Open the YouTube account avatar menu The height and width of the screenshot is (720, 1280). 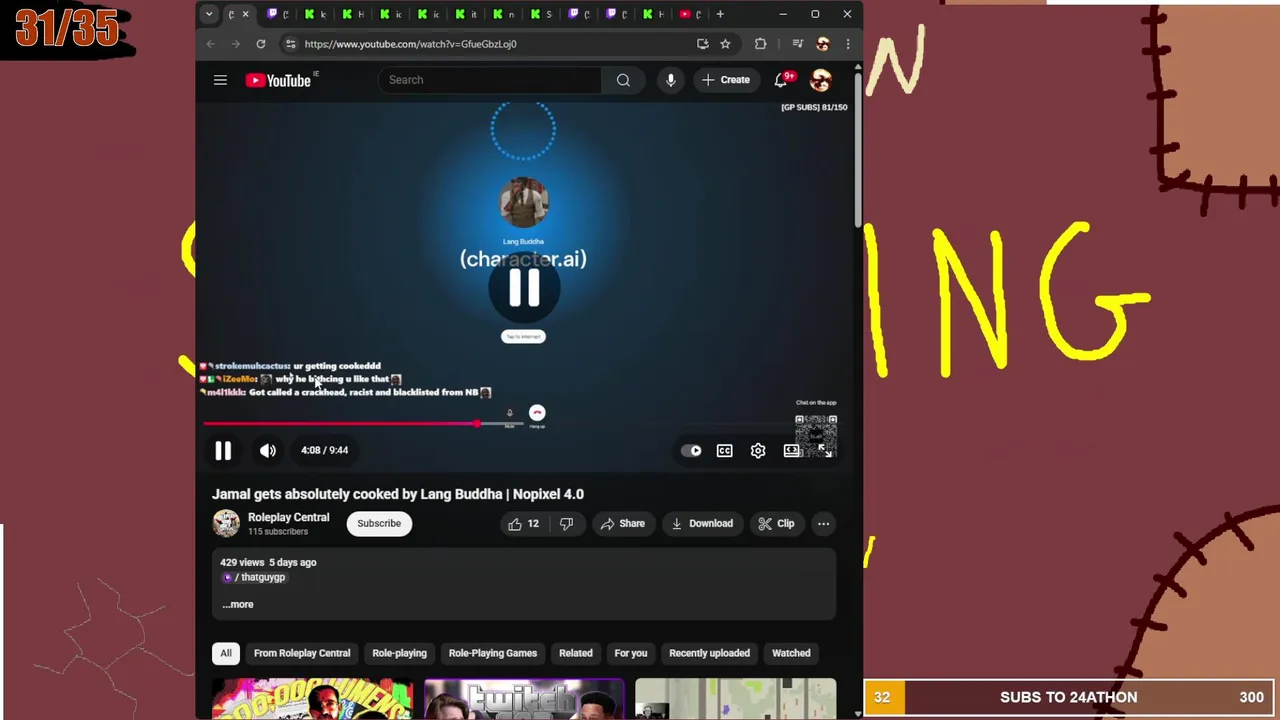tap(820, 80)
